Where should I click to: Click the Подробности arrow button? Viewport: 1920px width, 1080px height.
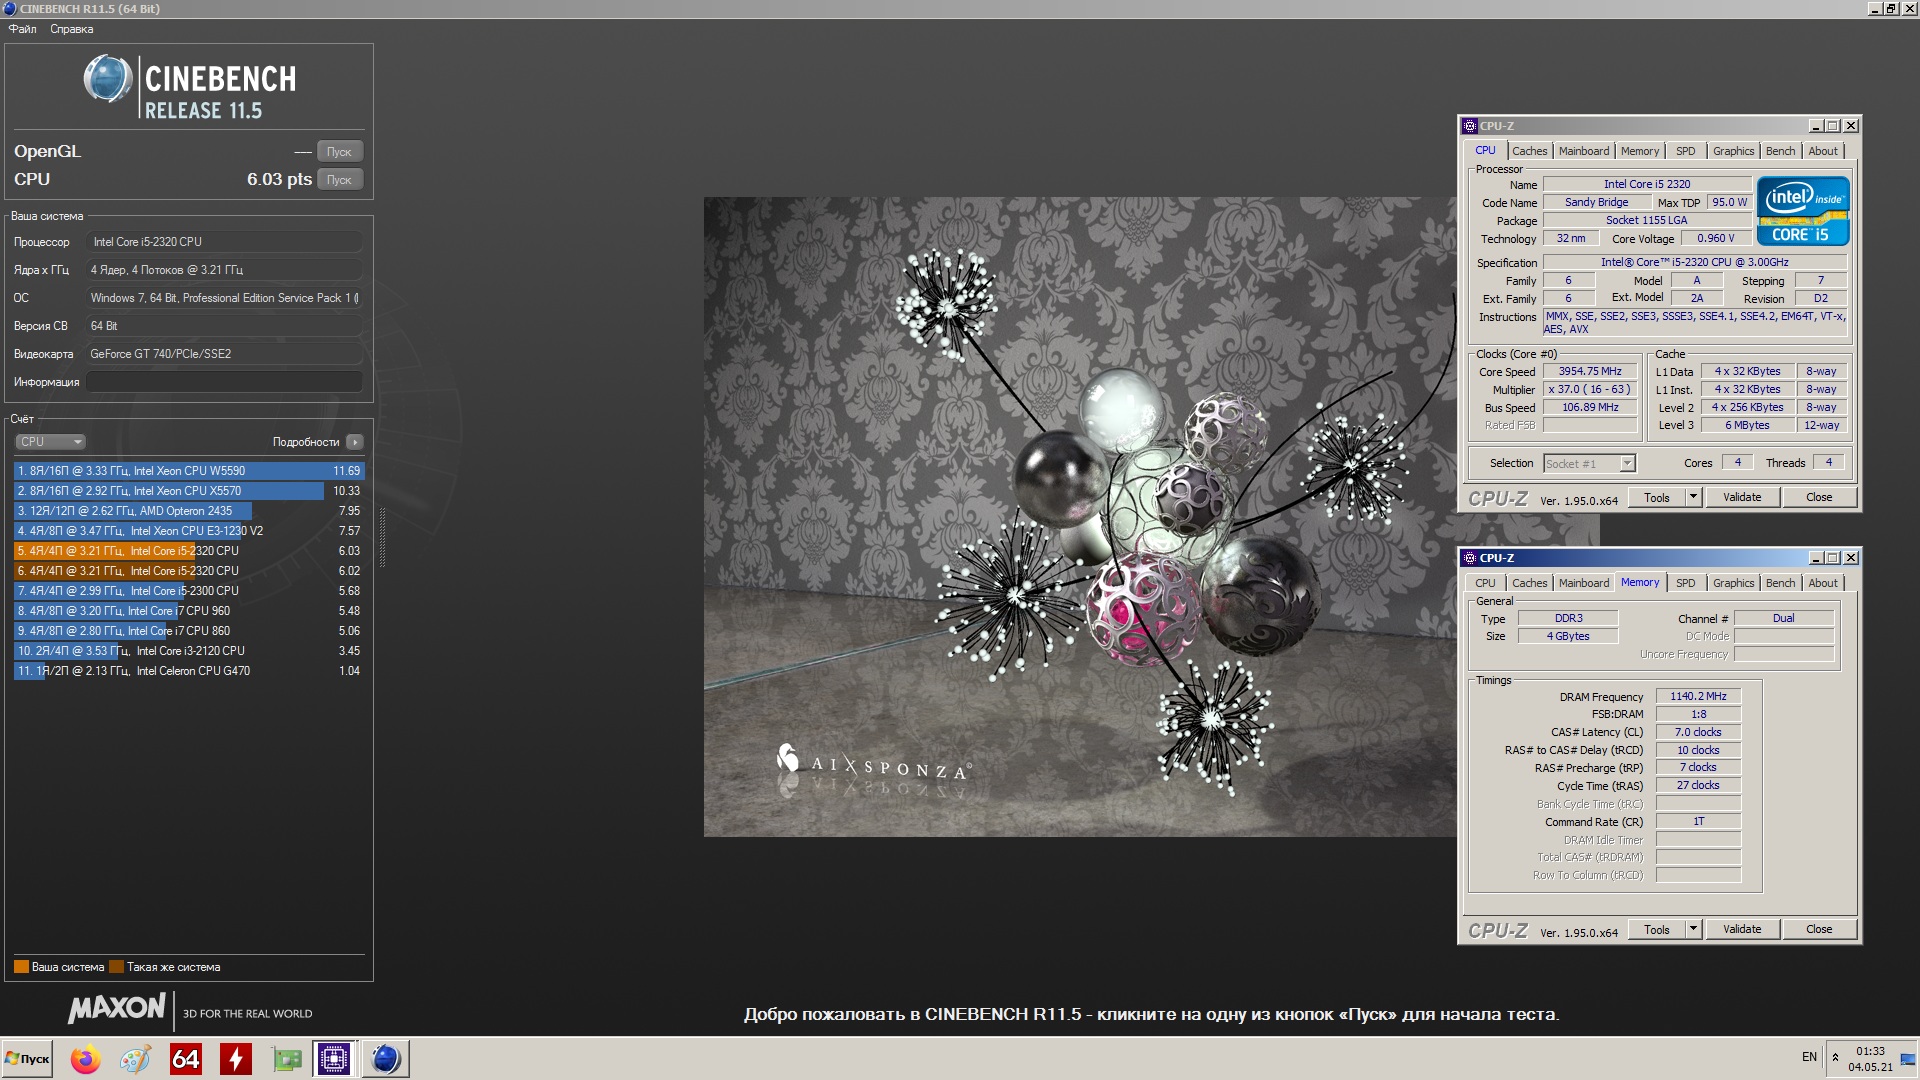click(x=355, y=442)
